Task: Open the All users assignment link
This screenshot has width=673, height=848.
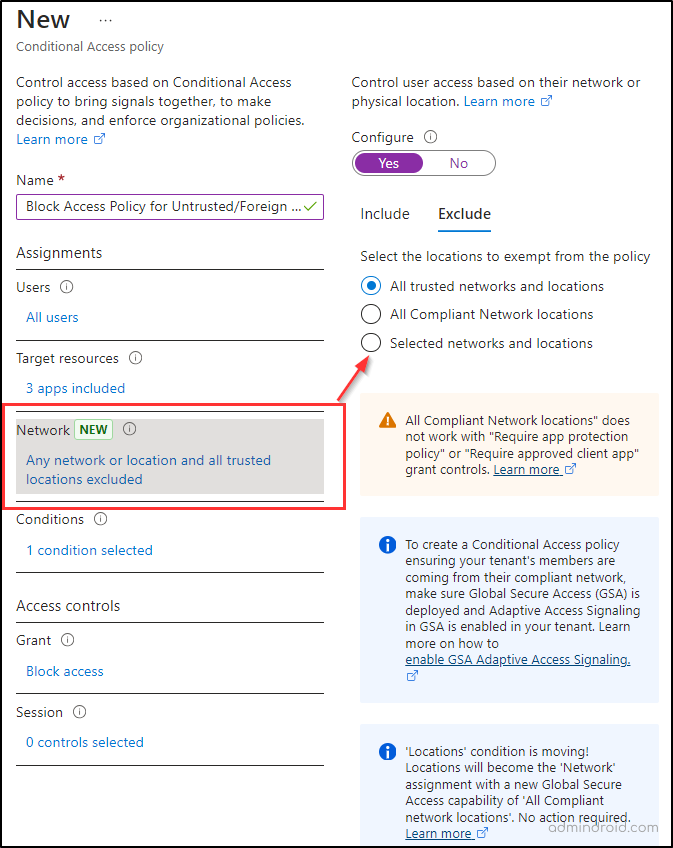Action: click(x=52, y=317)
